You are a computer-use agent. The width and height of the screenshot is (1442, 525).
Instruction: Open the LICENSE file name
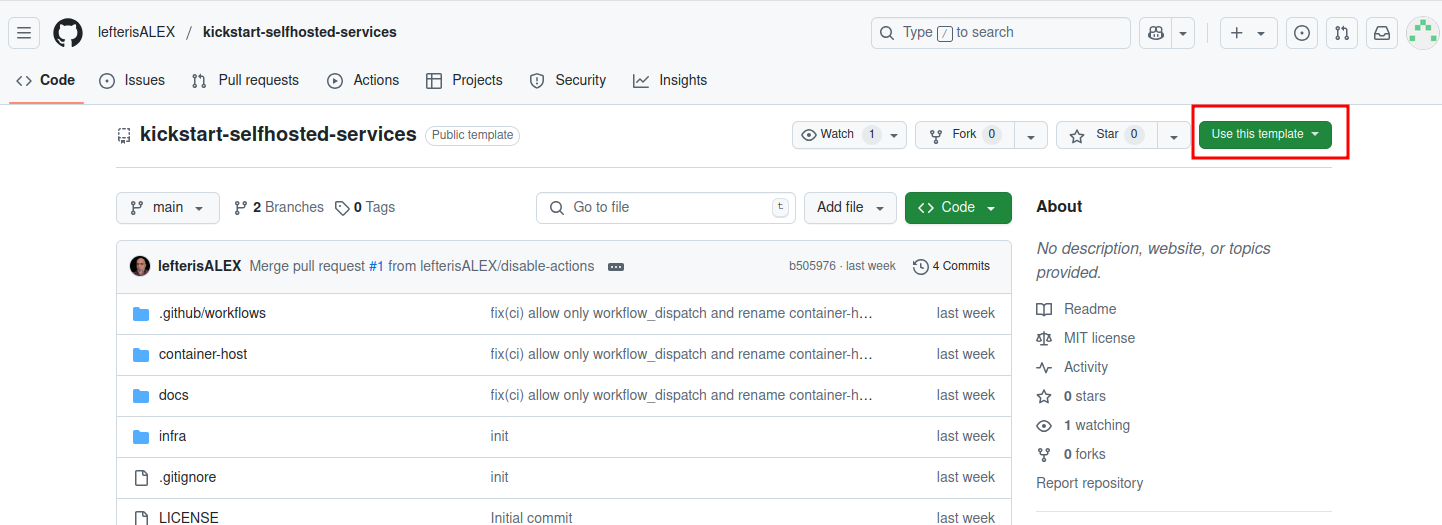[x=189, y=518]
